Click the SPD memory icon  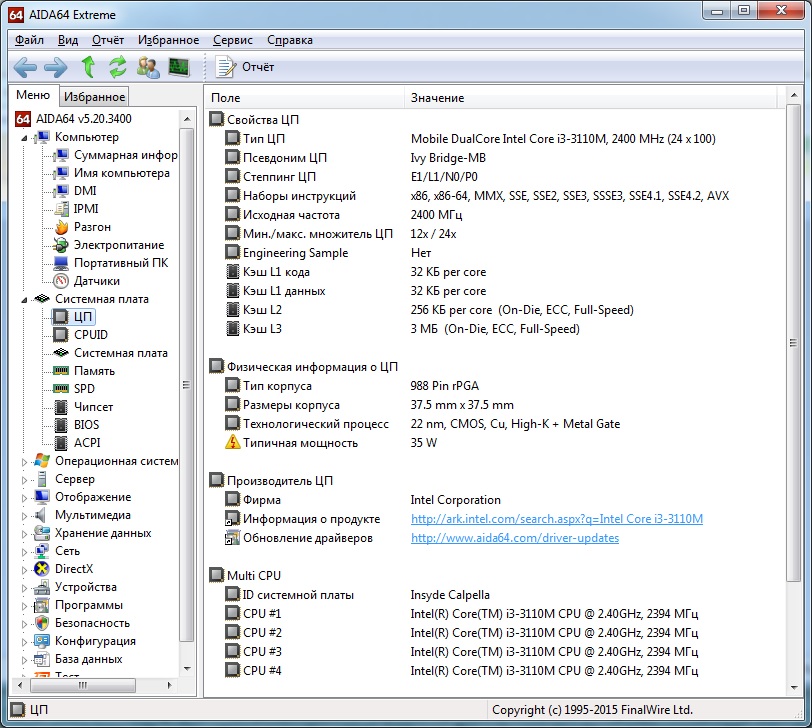tap(61, 389)
